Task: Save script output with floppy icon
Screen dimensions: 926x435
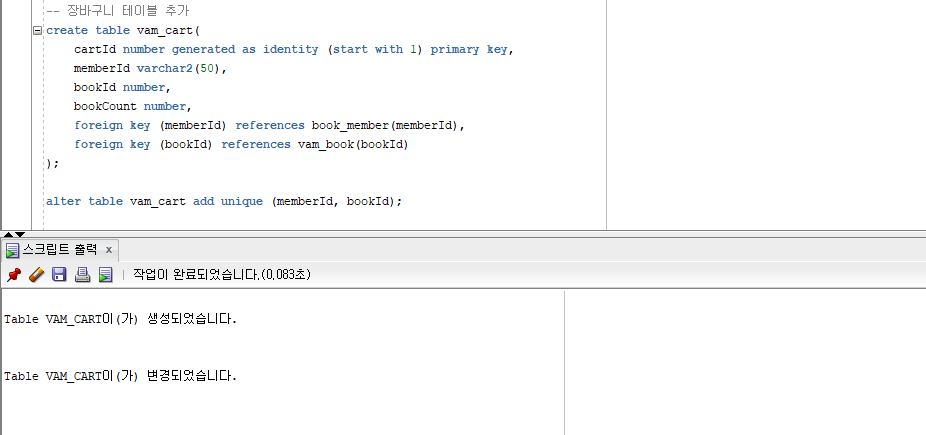Action: pyautogui.click(x=59, y=274)
